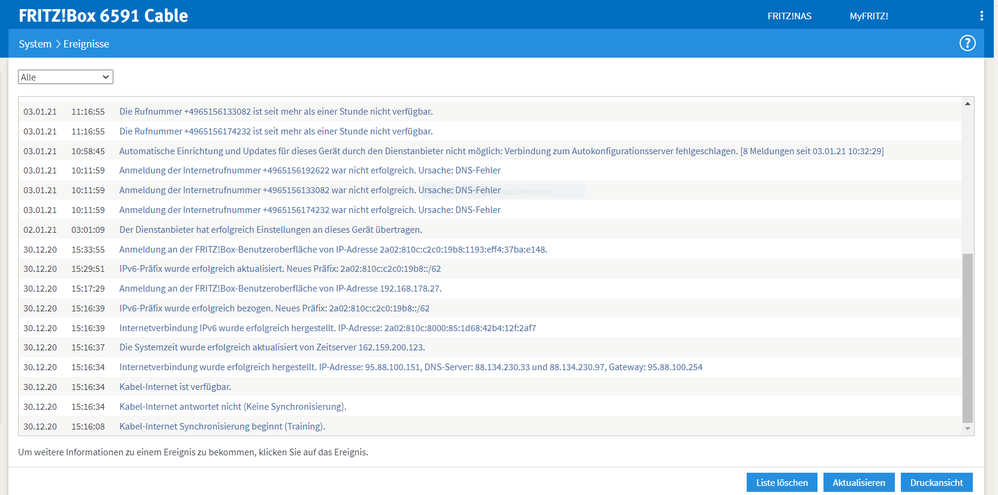
Task: Click the Aktualisieren button
Action: tap(859, 482)
